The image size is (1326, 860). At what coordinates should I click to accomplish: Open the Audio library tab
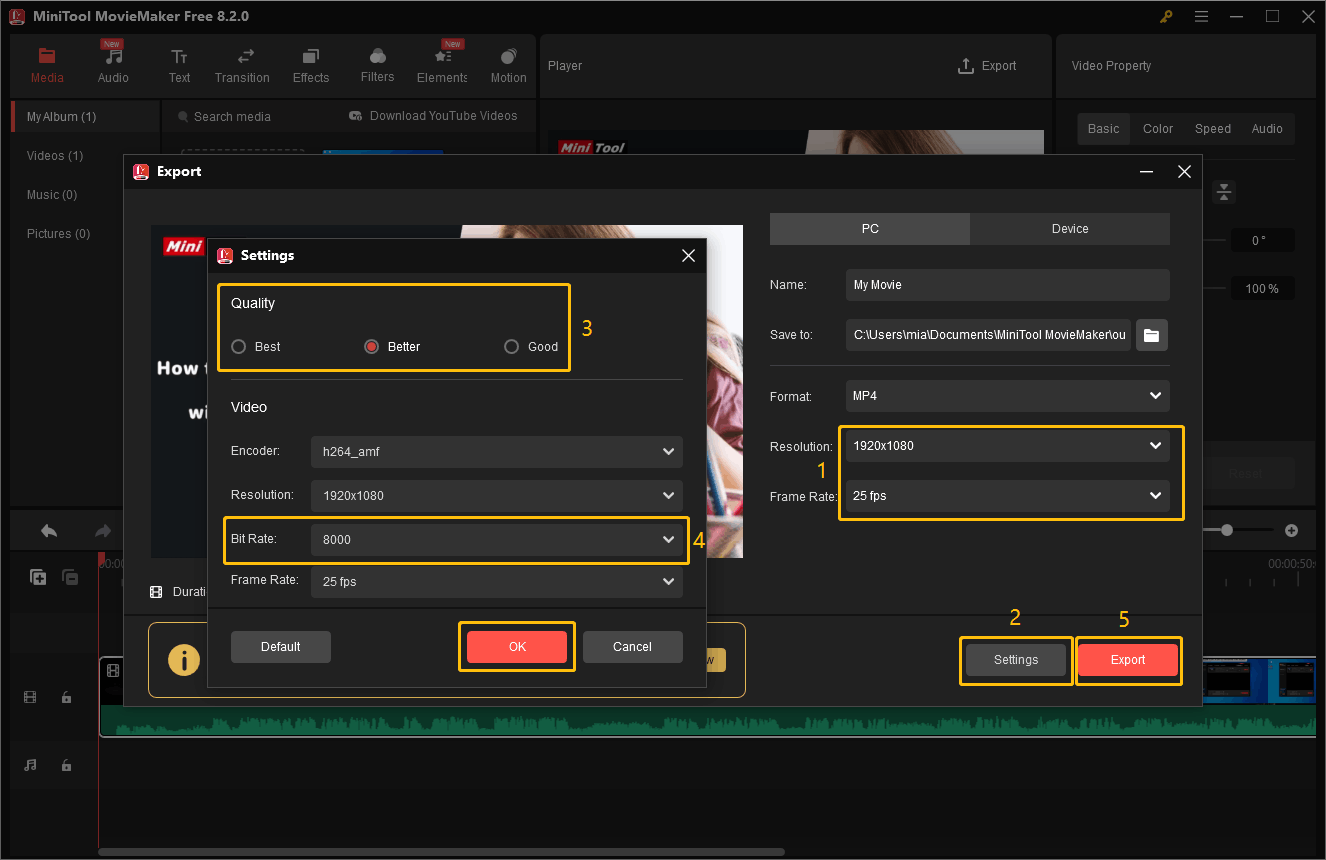[113, 66]
